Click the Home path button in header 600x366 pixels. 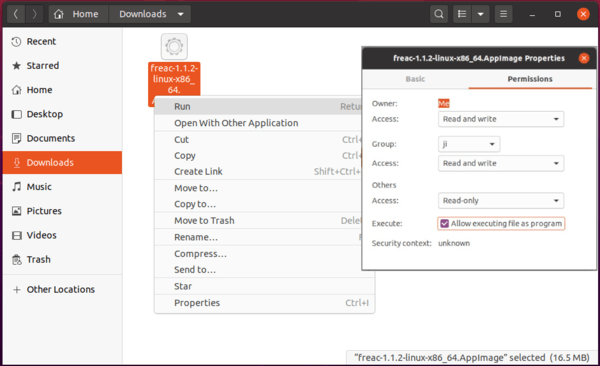click(79, 14)
